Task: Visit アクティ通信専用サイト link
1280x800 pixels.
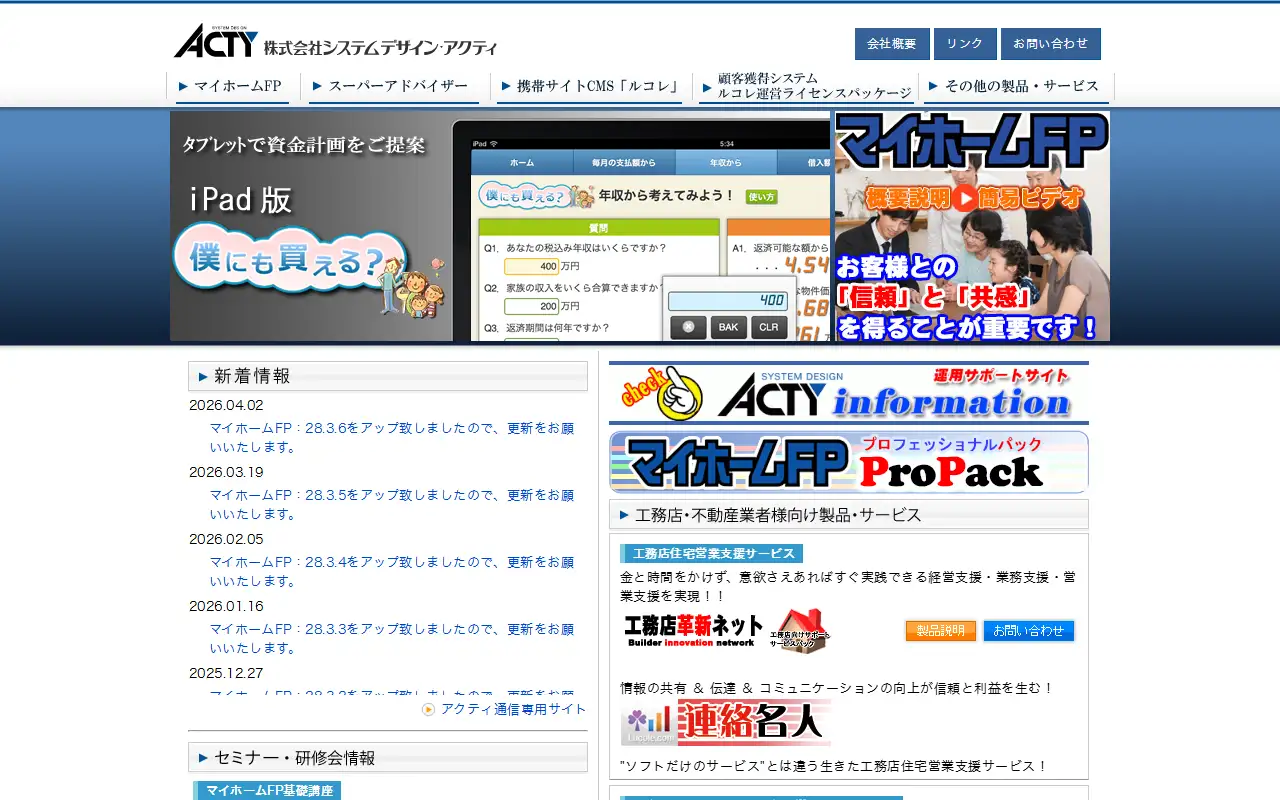Action: tap(513, 709)
